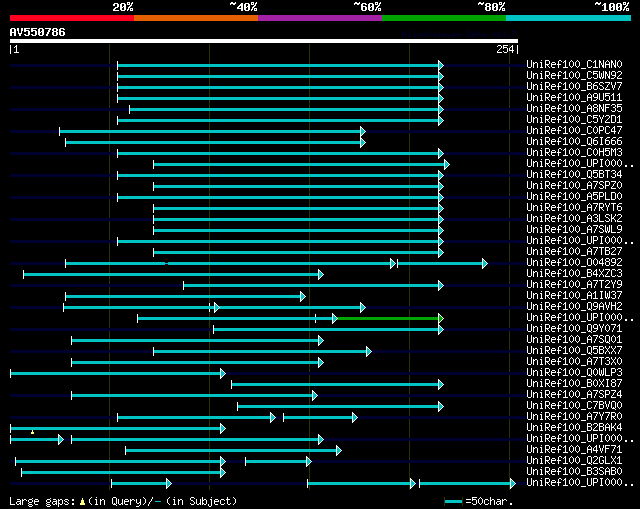This screenshot has height=509, width=640.
Task: Select the white AV550786 query sequence bar
Action: 264,41
